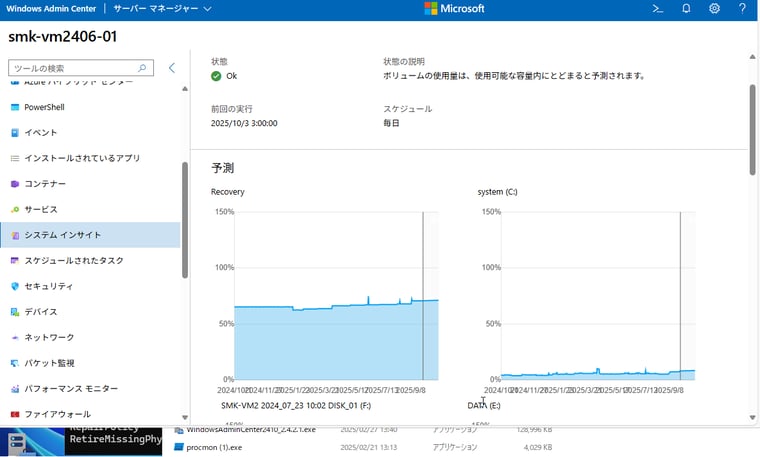
Task: Click the Windows Admin Center title link
Action: click(x=51, y=9)
